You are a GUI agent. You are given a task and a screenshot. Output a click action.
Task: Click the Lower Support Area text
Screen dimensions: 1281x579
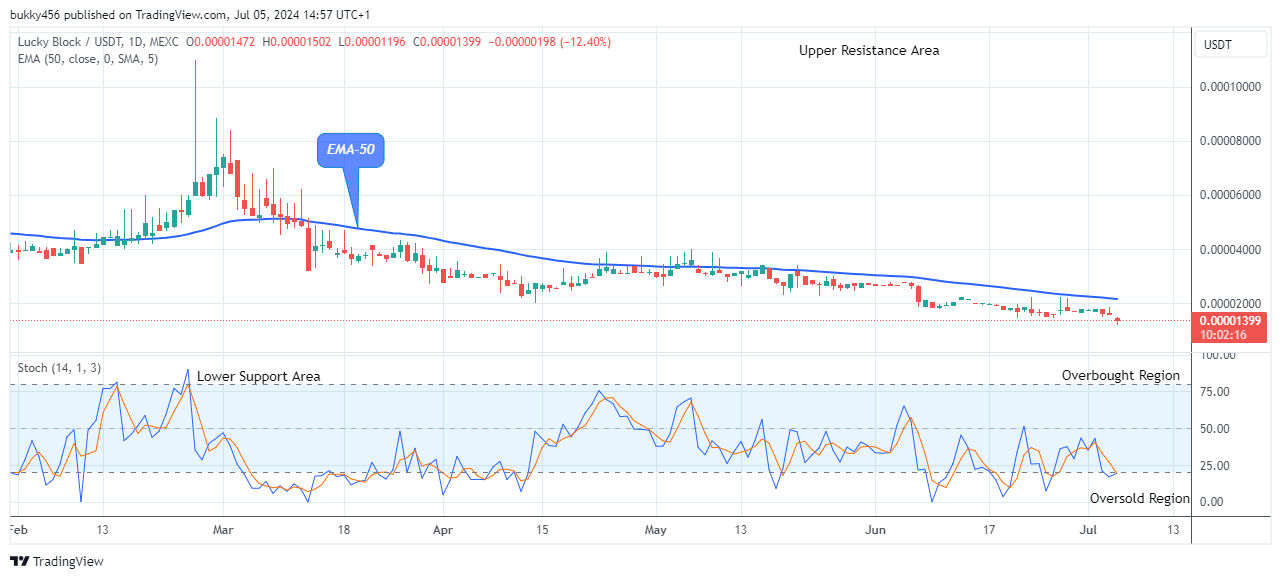pos(259,376)
